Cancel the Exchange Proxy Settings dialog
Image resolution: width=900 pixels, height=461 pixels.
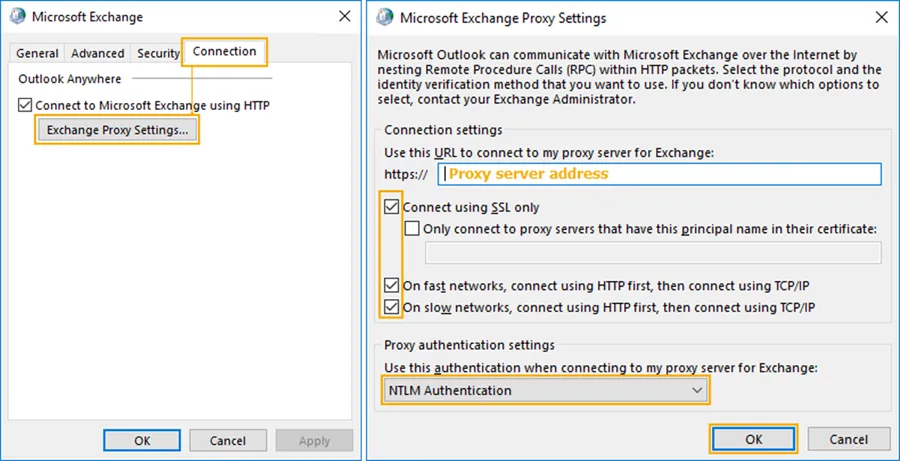(x=847, y=439)
